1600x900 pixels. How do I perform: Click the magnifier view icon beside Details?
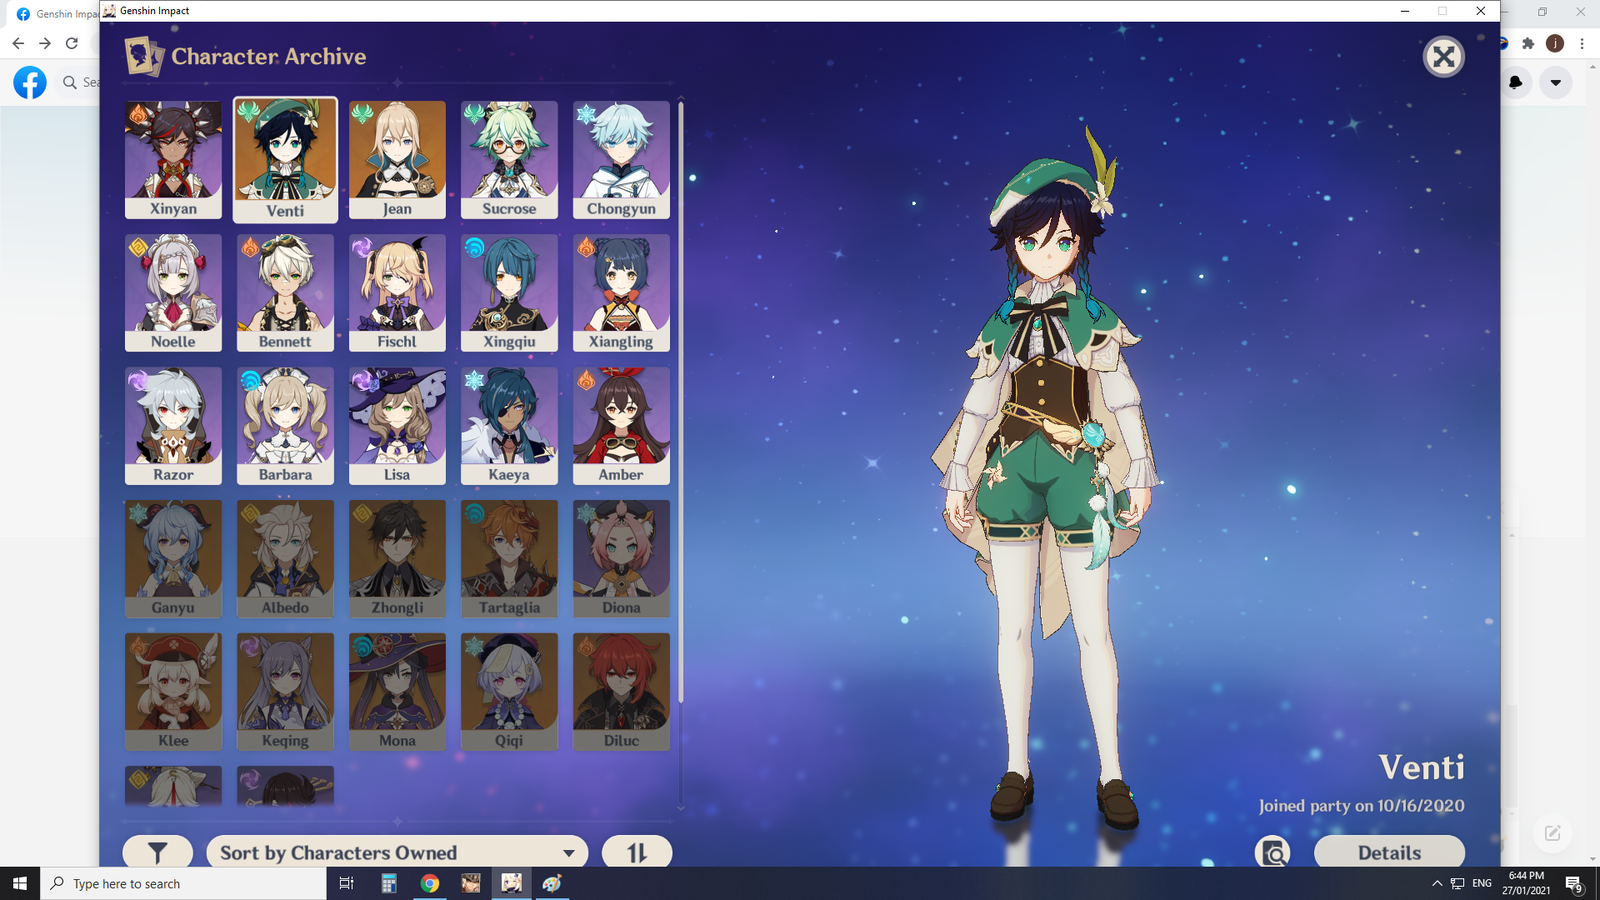pyautogui.click(x=1273, y=852)
